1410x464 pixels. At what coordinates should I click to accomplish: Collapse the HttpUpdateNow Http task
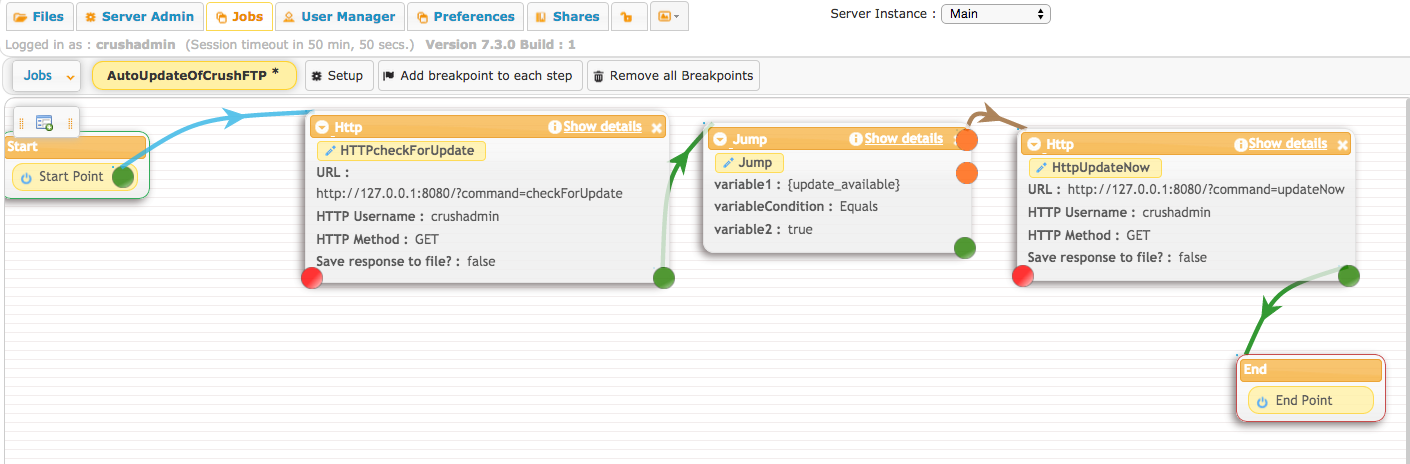click(x=1034, y=144)
